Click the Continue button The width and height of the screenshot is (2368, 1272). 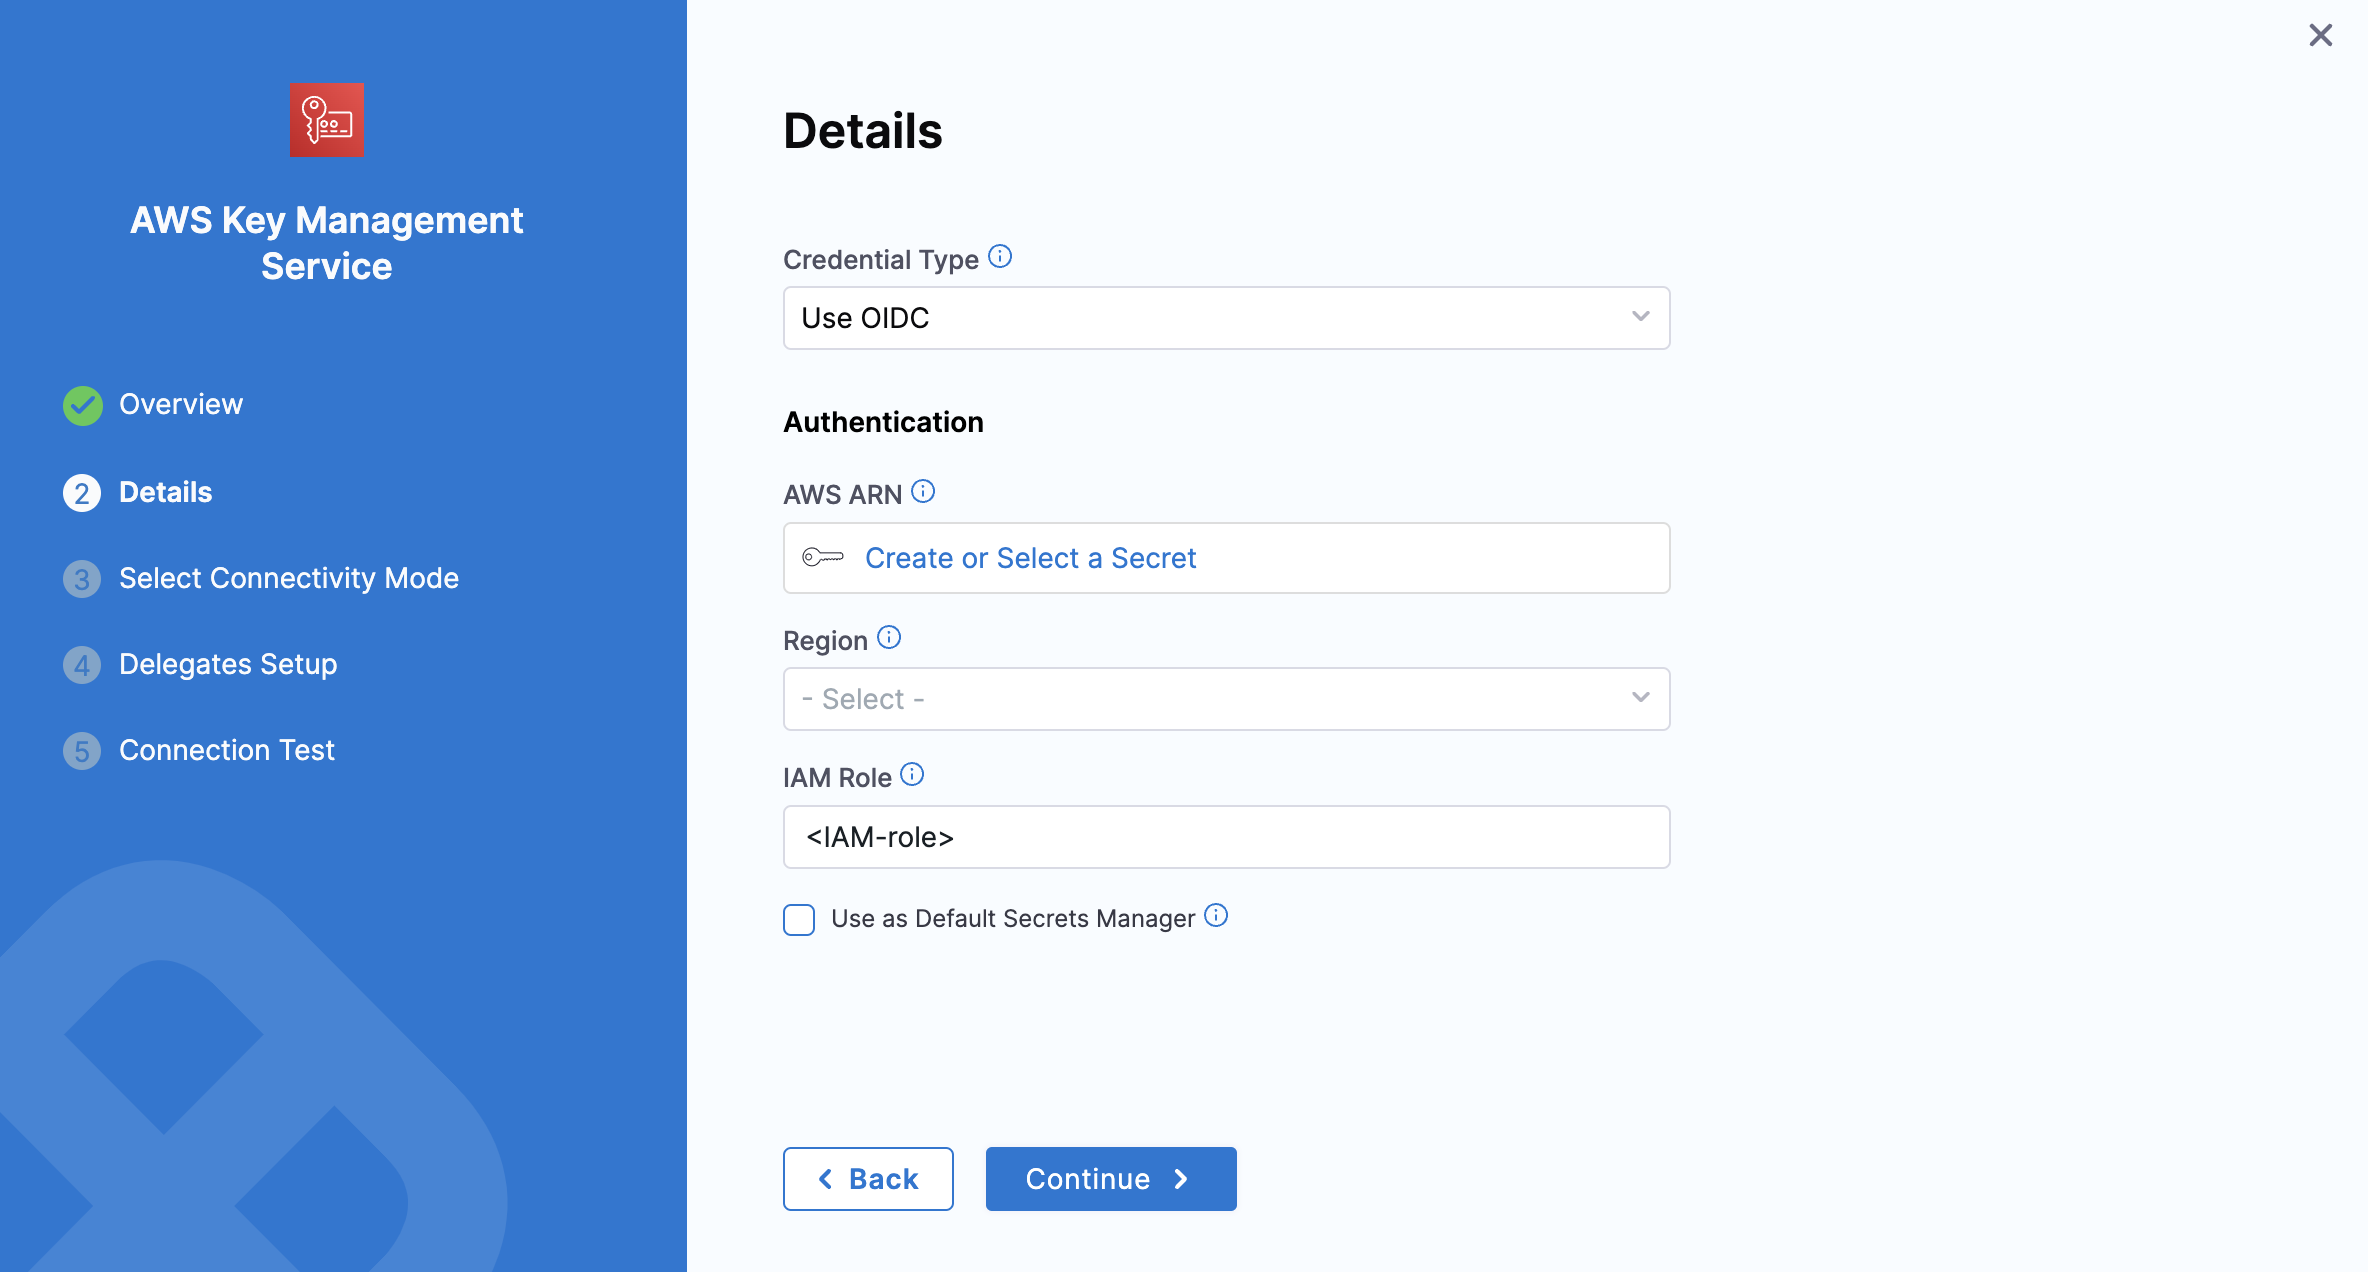(x=1110, y=1178)
